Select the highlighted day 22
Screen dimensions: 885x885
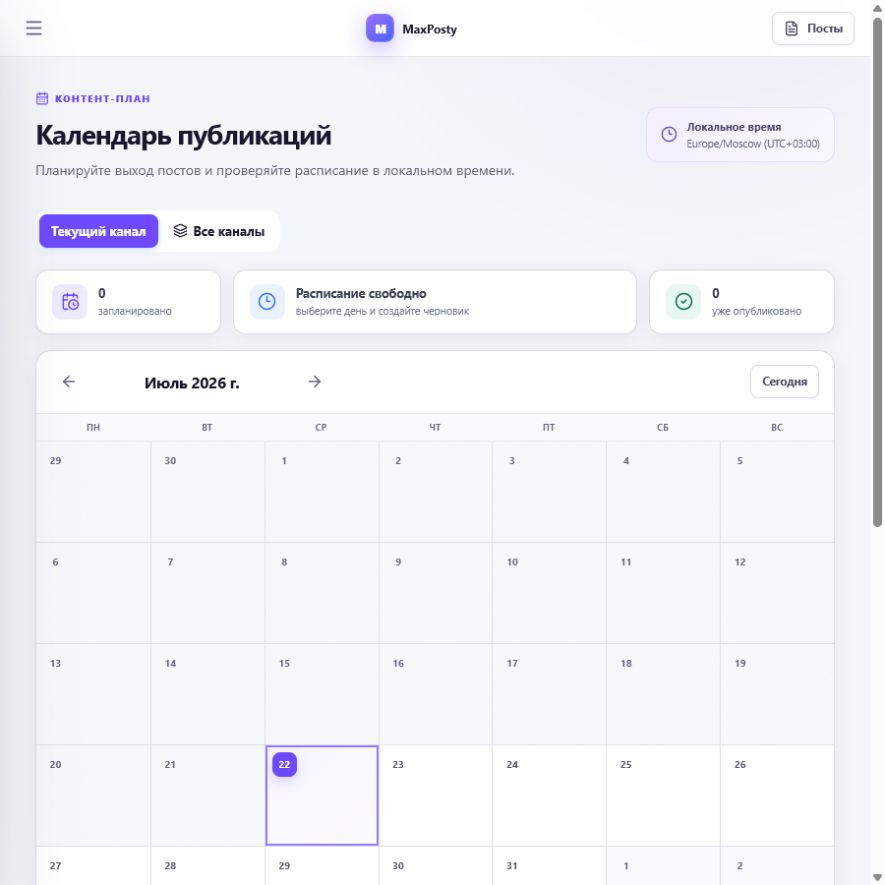click(x=322, y=795)
